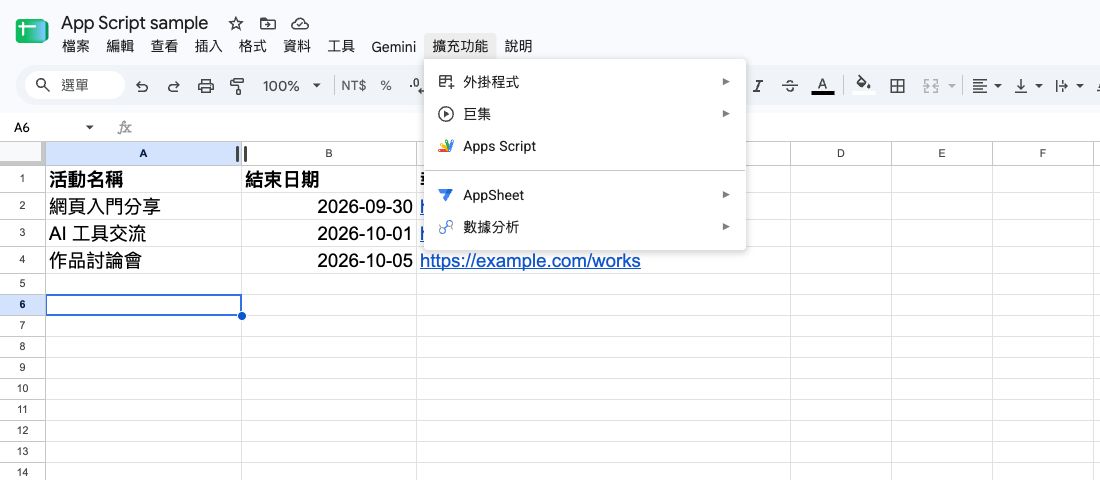Click the select-all corner box
Viewport: 1100px width, 480px height.
(x=22, y=154)
